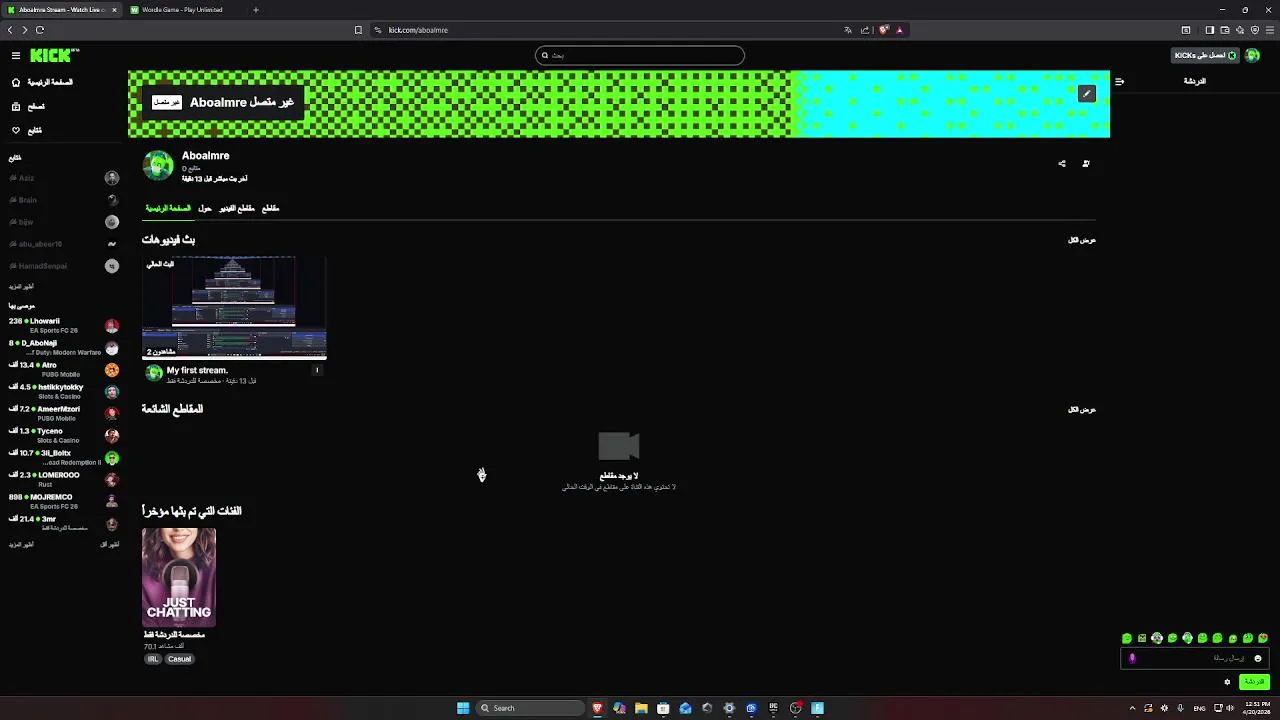Open a new browser tab

coord(255,10)
